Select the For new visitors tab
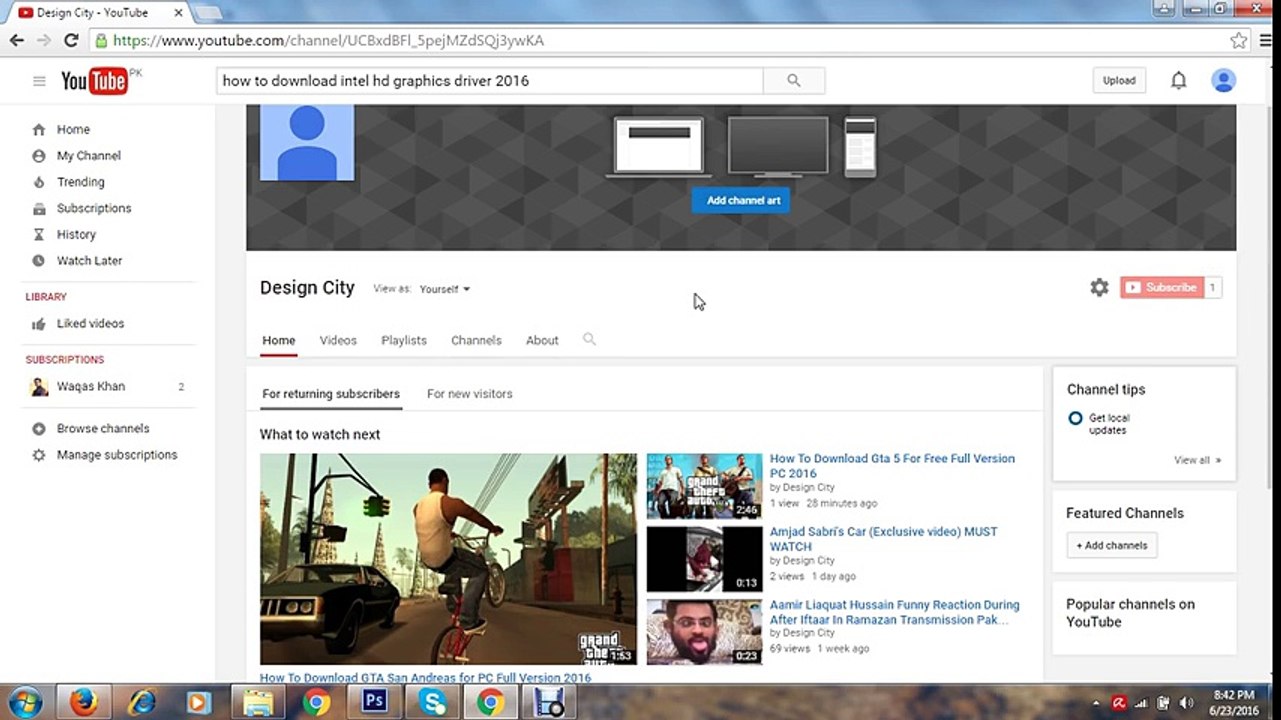Viewport: 1281px width, 720px height. 470,394
